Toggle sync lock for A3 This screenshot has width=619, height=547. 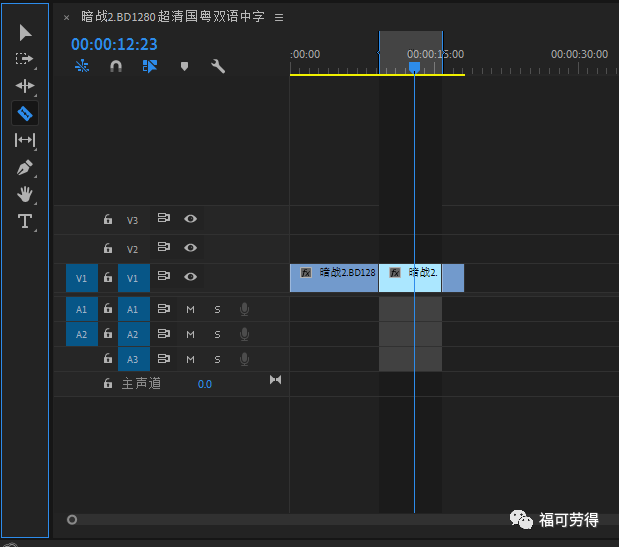(163, 359)
